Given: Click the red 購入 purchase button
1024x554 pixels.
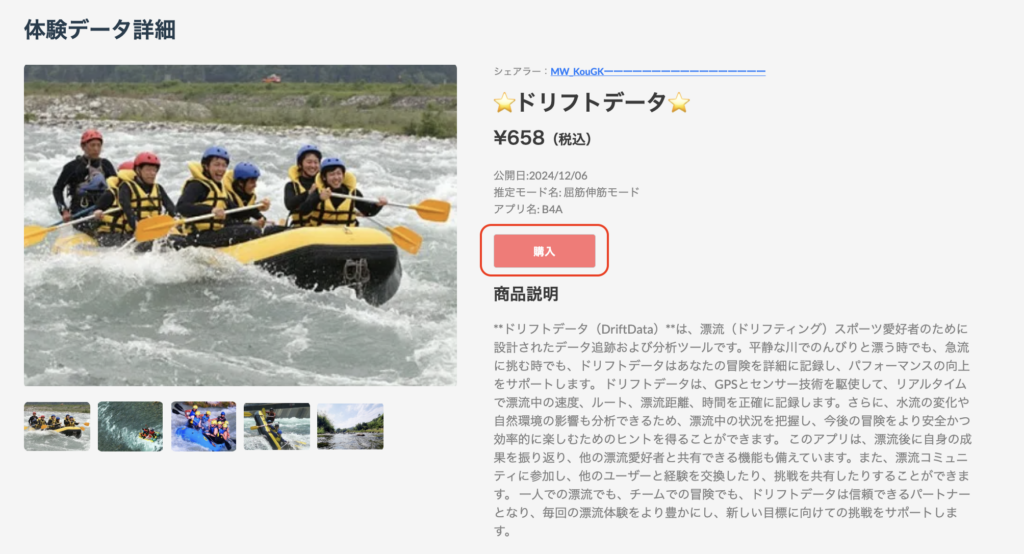Looking at the screenshot, I should 544,251.
